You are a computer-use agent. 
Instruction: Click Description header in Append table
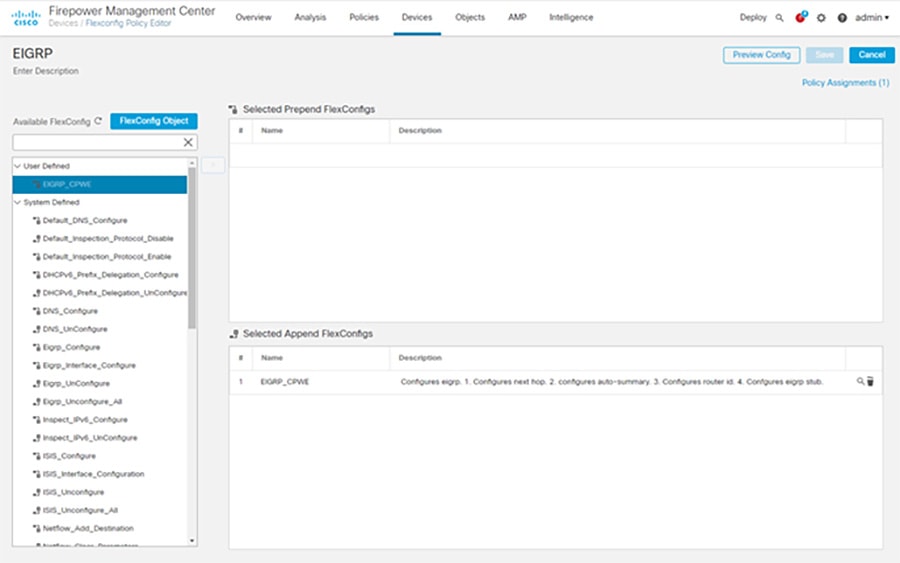pyautogui.click(x=420, y=358)
